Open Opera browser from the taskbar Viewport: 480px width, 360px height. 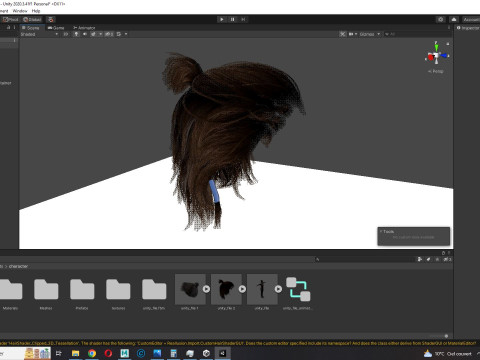click(x=108, y=353)
